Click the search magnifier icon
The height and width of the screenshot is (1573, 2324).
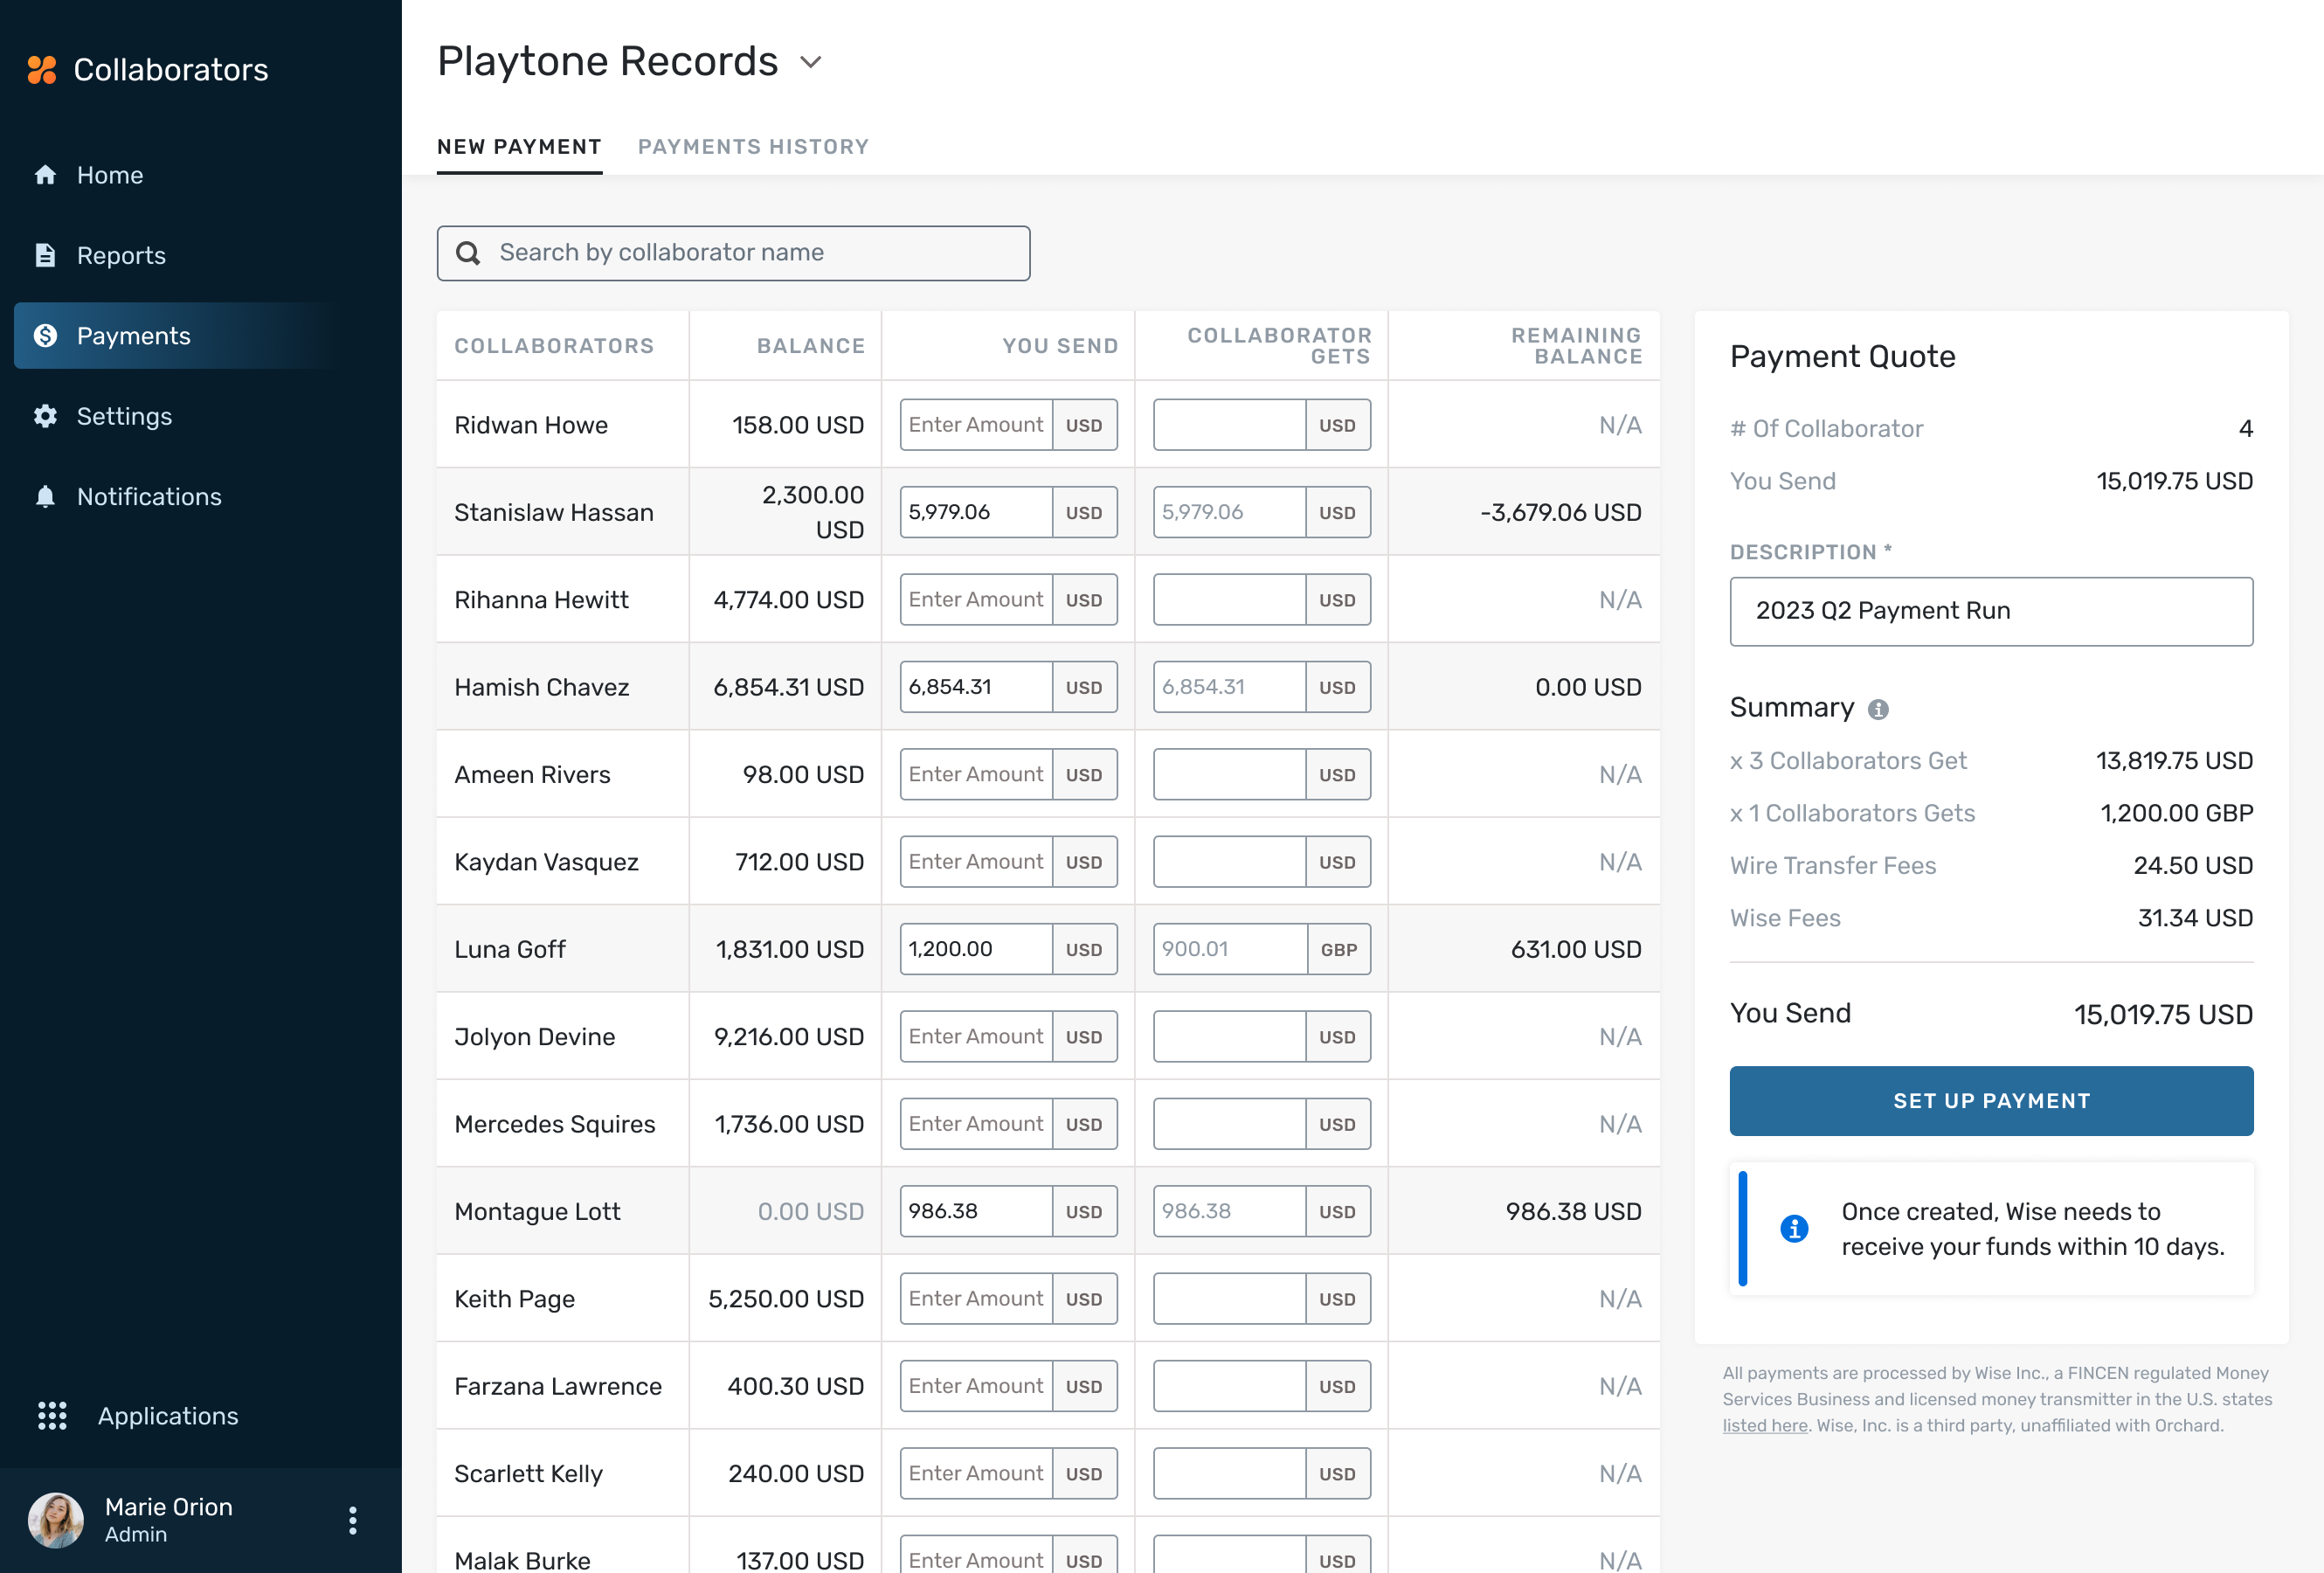point(468,252)
